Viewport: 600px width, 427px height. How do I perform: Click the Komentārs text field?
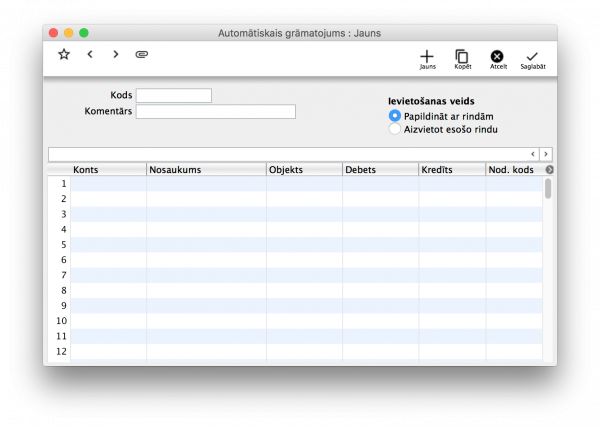click(x=216, y=112)
